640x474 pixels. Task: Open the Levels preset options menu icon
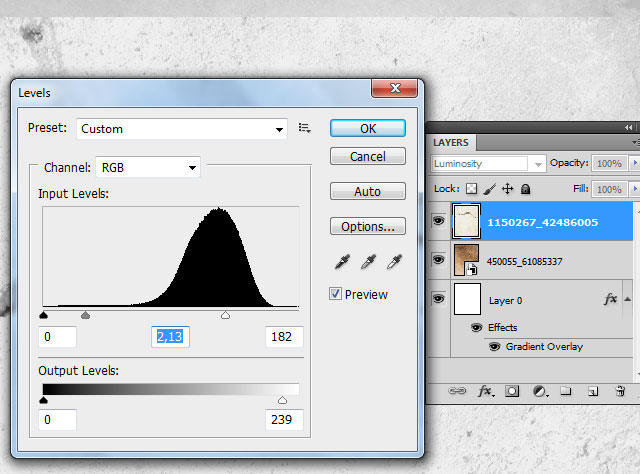[304, 128]
